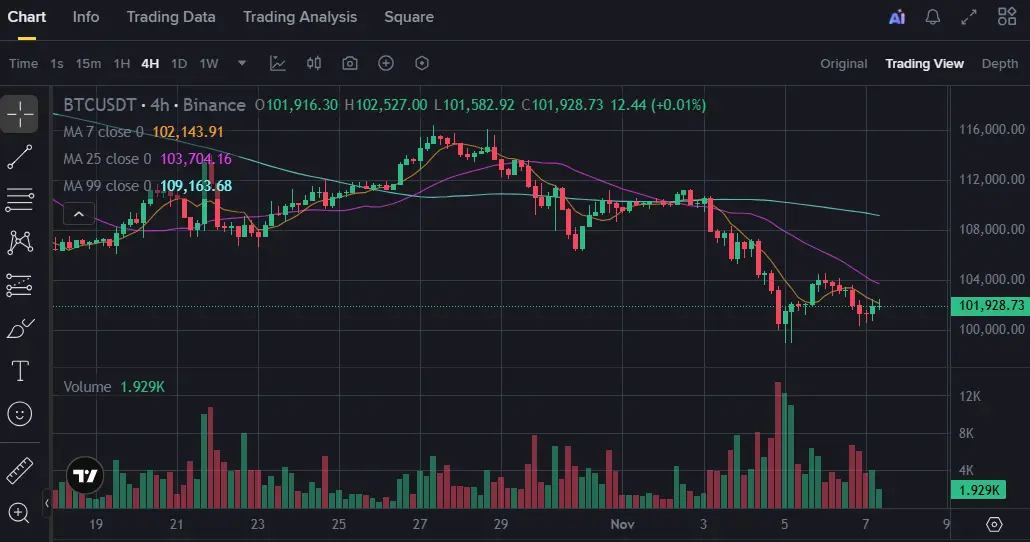This screenshot has width=1030, height=542.
Task: Select the brush drawing tool
Action: (20, 328)
